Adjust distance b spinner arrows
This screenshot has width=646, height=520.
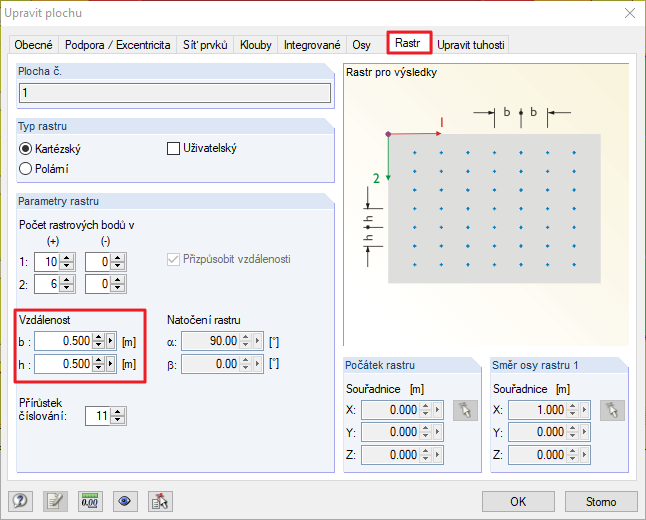click(x=98, y=341)
